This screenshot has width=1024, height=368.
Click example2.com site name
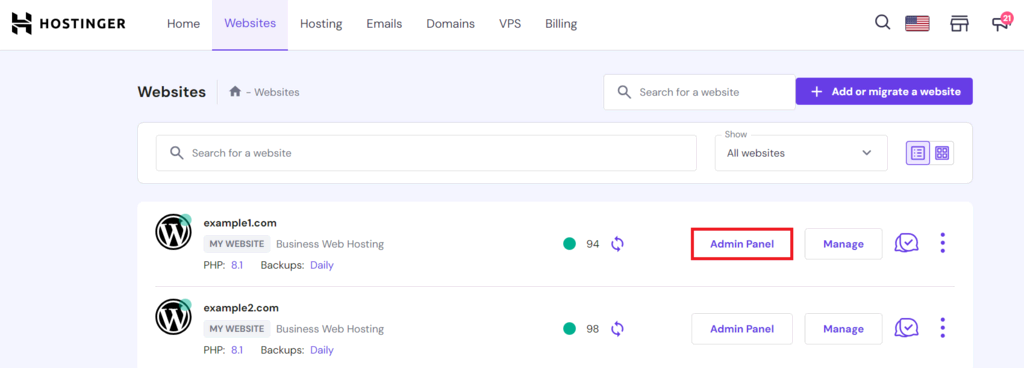[x=242, y=308]
